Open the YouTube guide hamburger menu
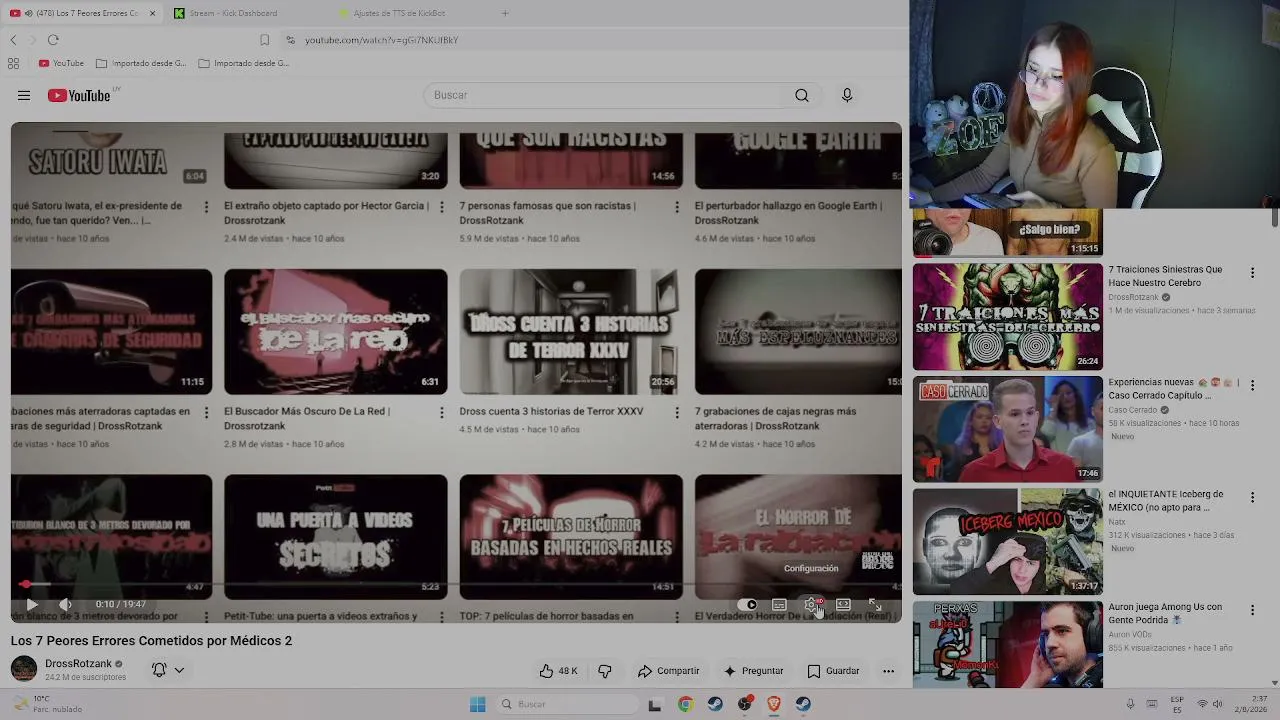Viewport: 1280px width, 720px height. [24, 95]
